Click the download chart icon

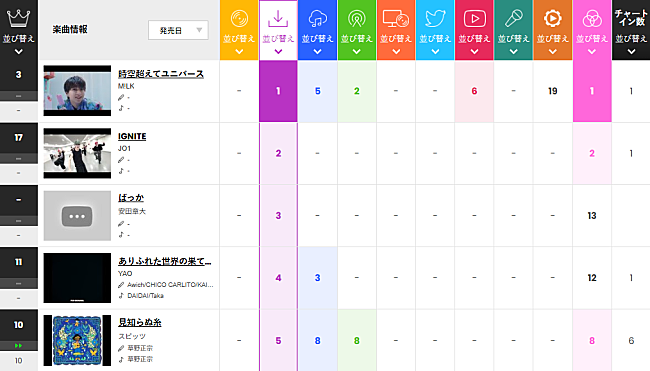click(x=278, y=19)
